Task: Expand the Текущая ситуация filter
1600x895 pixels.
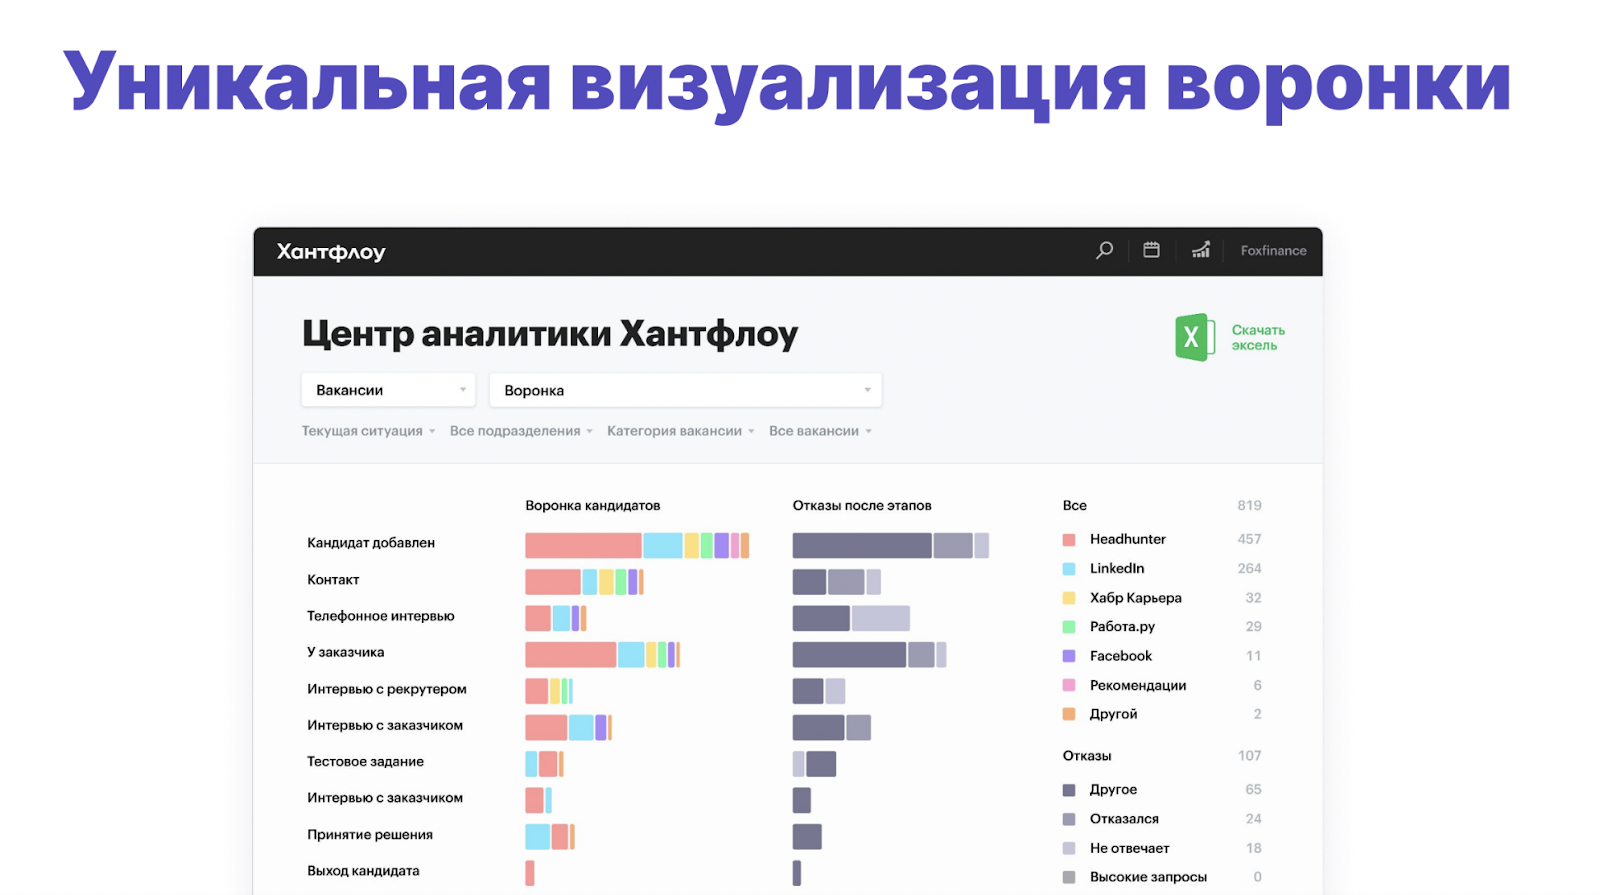Action: click(x=368, y=431)
